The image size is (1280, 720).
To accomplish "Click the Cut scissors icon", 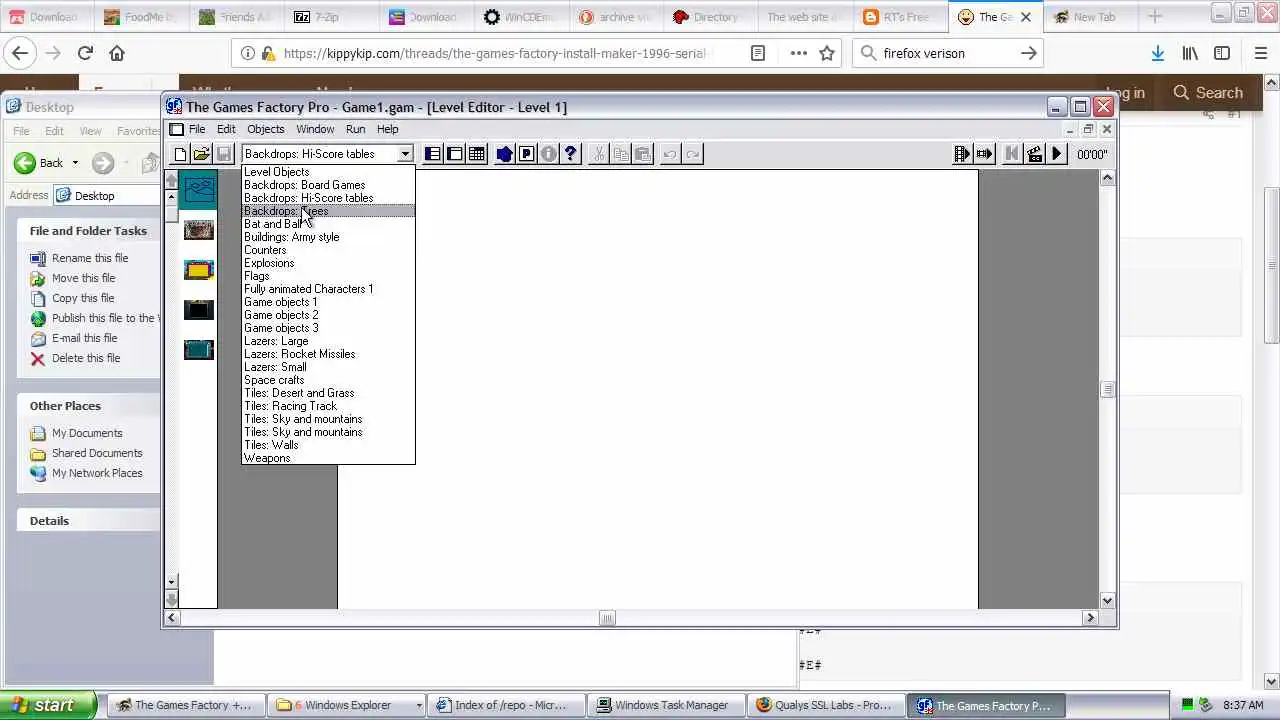I will click(x=598, y=154).
